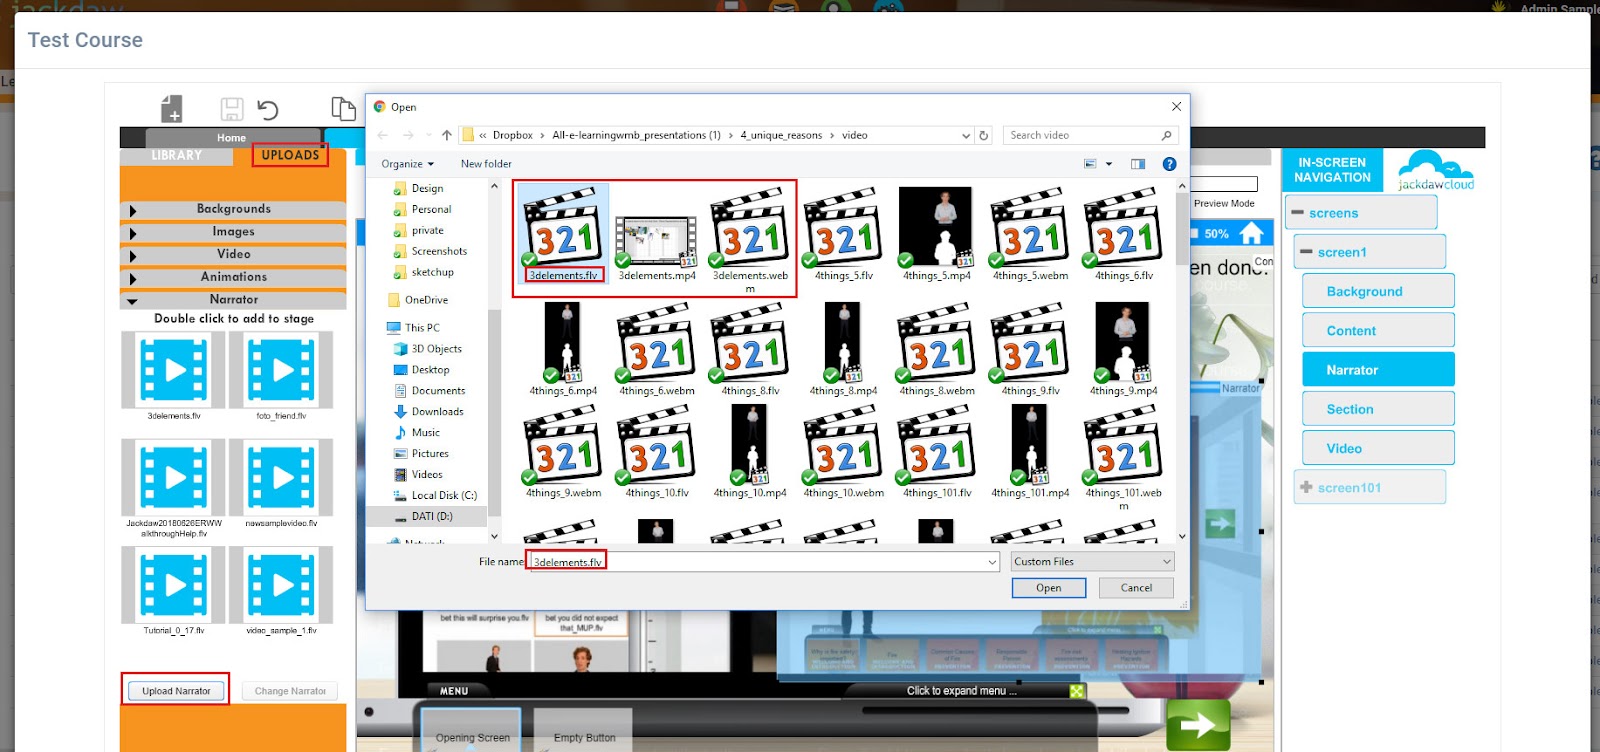This screenshot has width=1600, height=752.
Task: Open the Screenshots folder in the tree
Action: pyautogui.click(x=439, y=251)
